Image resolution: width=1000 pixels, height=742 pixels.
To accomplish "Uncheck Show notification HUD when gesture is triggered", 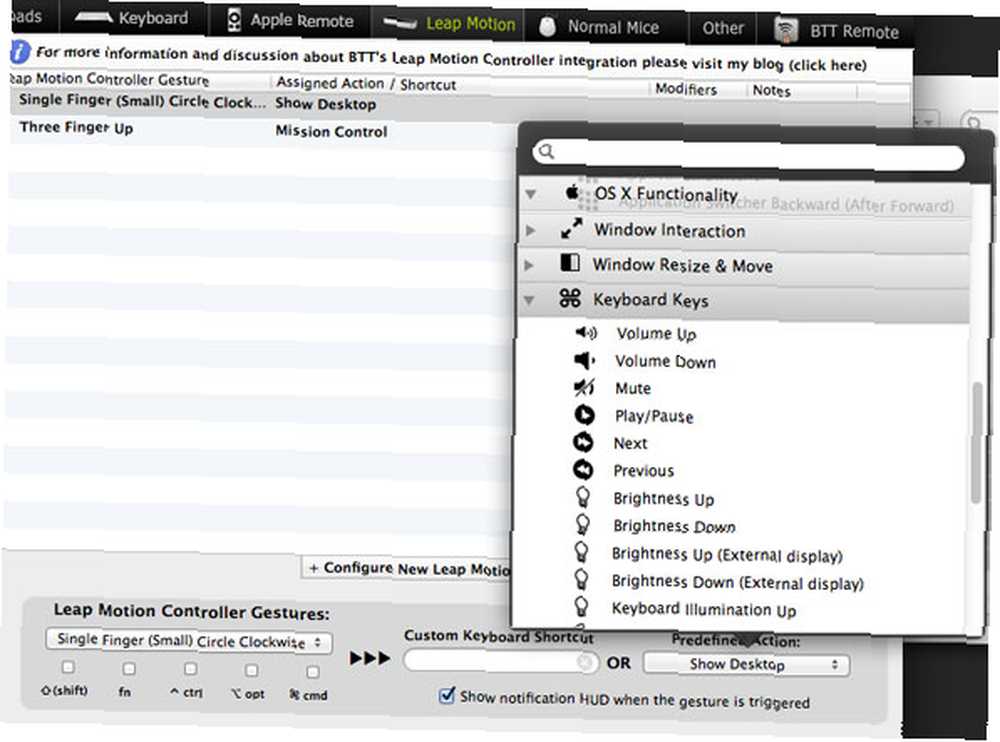I will click(447, 695).
